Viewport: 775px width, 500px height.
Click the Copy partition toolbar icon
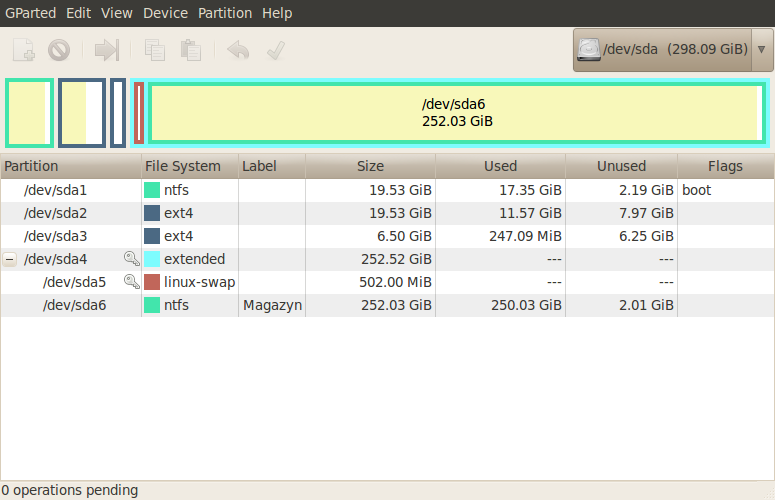(x=155, y=50)
